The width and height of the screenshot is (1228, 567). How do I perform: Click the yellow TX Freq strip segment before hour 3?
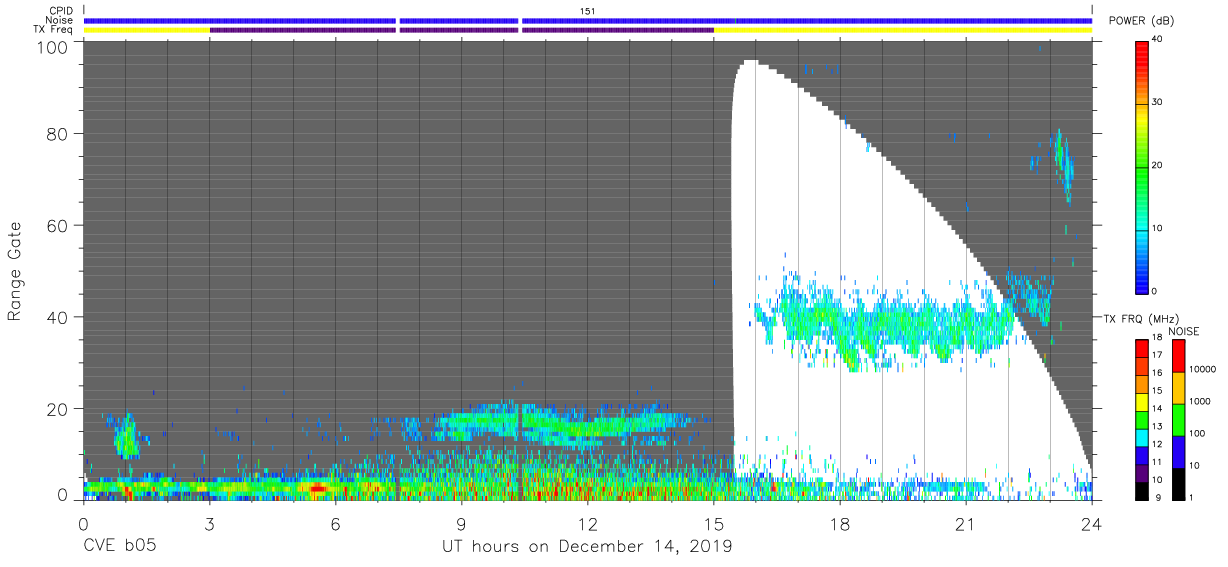pyautogui.click(x=147, y=30)
